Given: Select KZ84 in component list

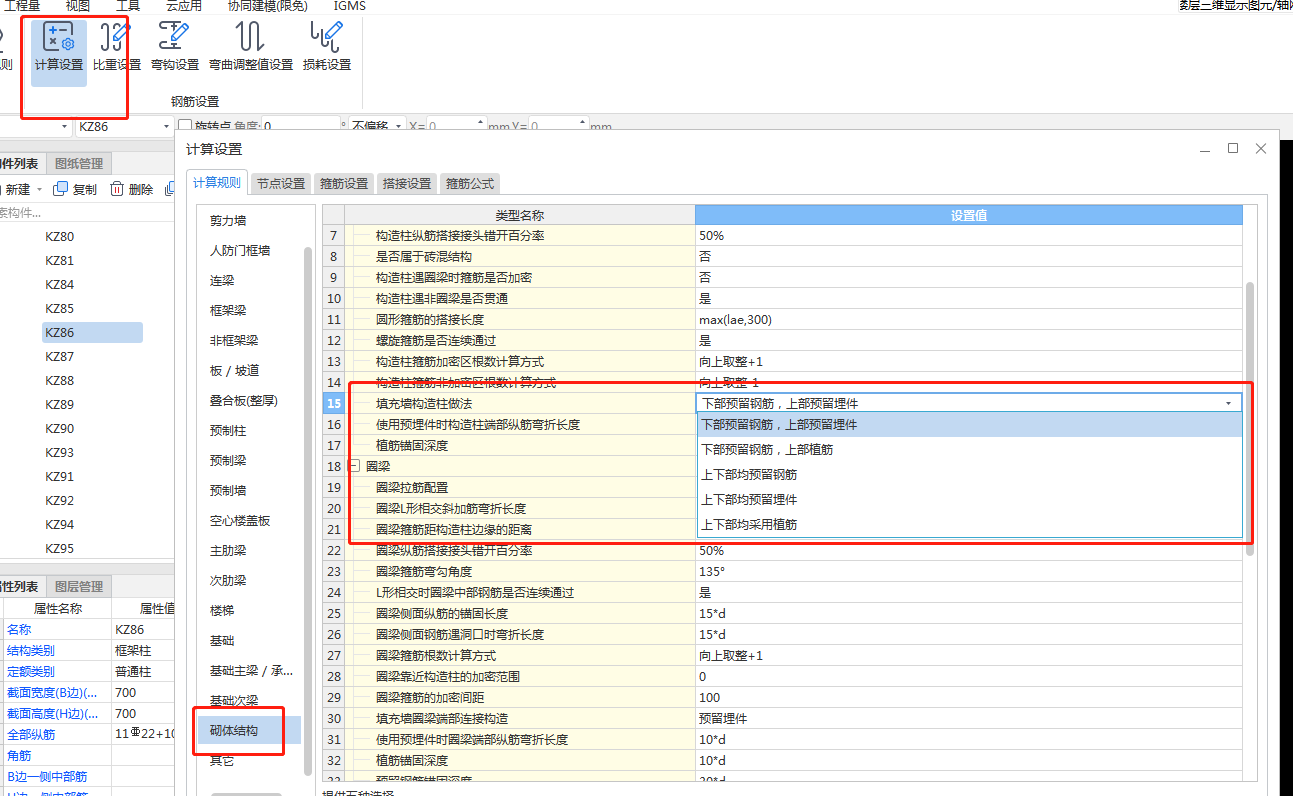Looking at the screenshot, I should (60, 285).
